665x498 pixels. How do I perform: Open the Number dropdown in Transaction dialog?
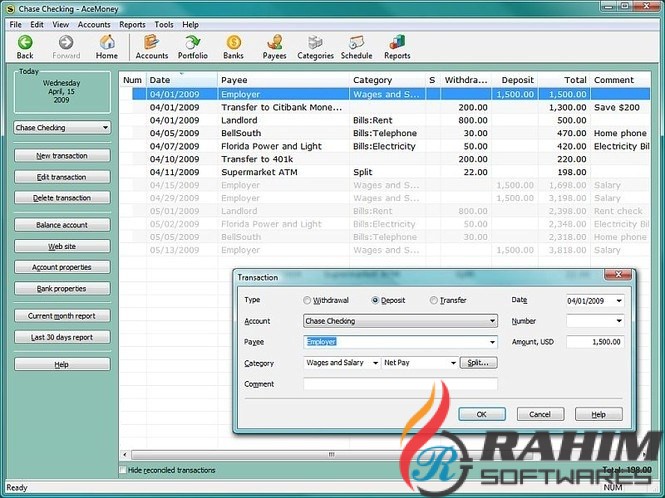pyautogui.click(x=619, y=321)
